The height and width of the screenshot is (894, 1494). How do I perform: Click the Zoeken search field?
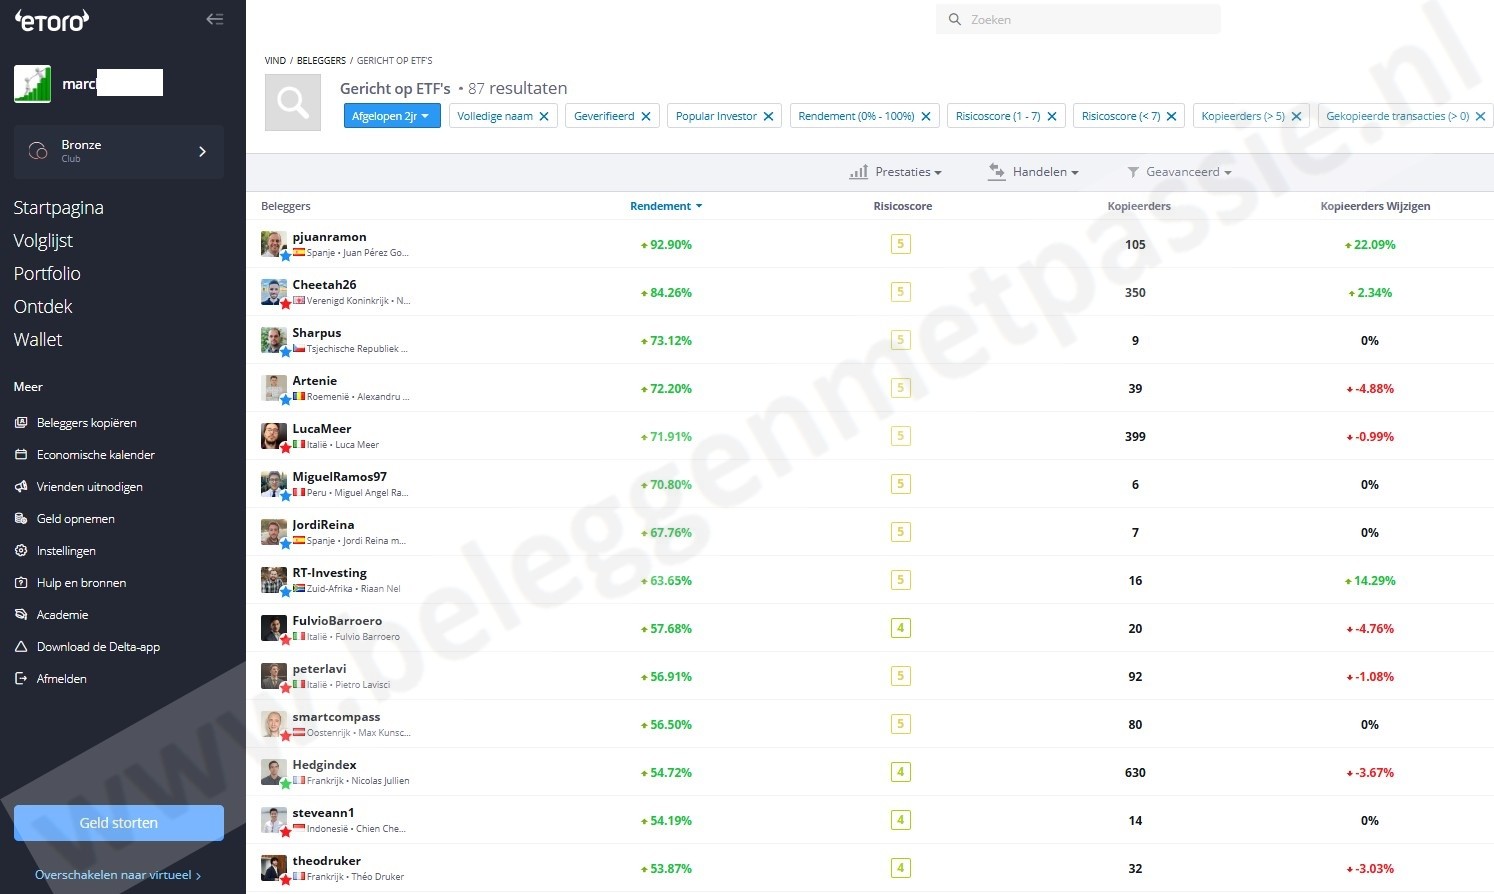pyautogui.click(x=1078, y=20)
